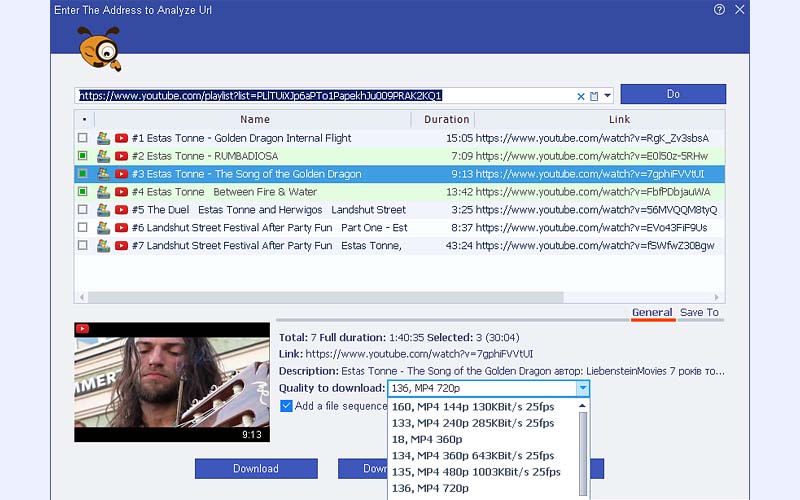Disable Add a file sequence checkbox
The height and width of the screenshot is (500, 800).
tap(286, 406)
